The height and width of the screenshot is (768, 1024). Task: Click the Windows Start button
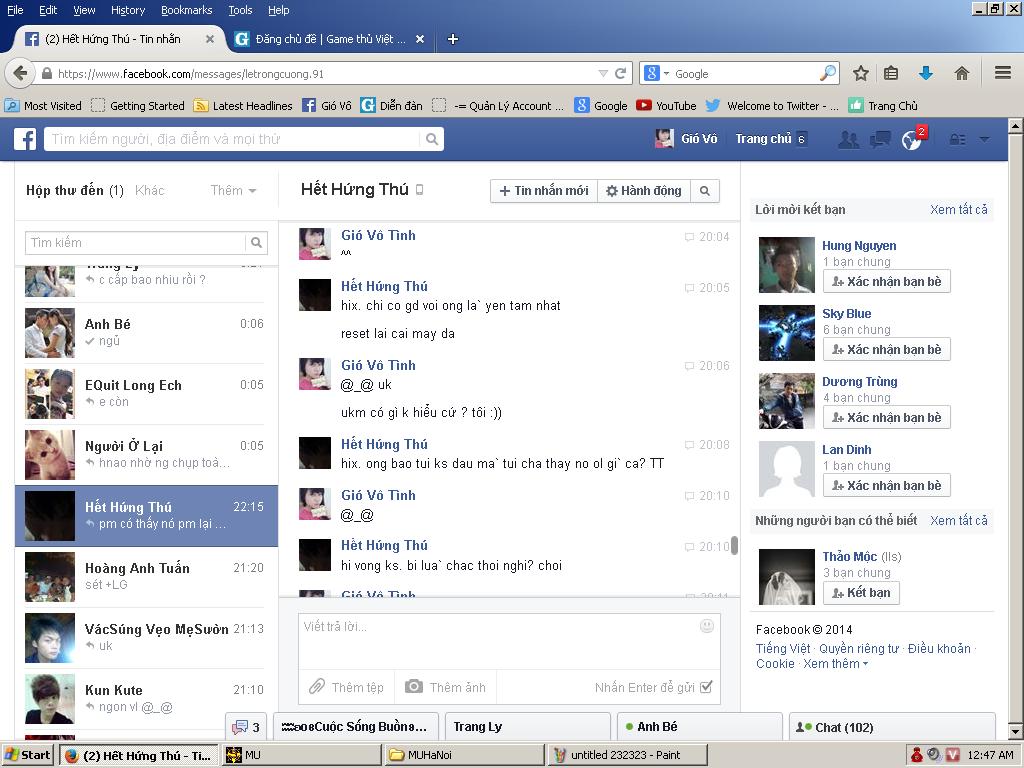coord(28,755)
